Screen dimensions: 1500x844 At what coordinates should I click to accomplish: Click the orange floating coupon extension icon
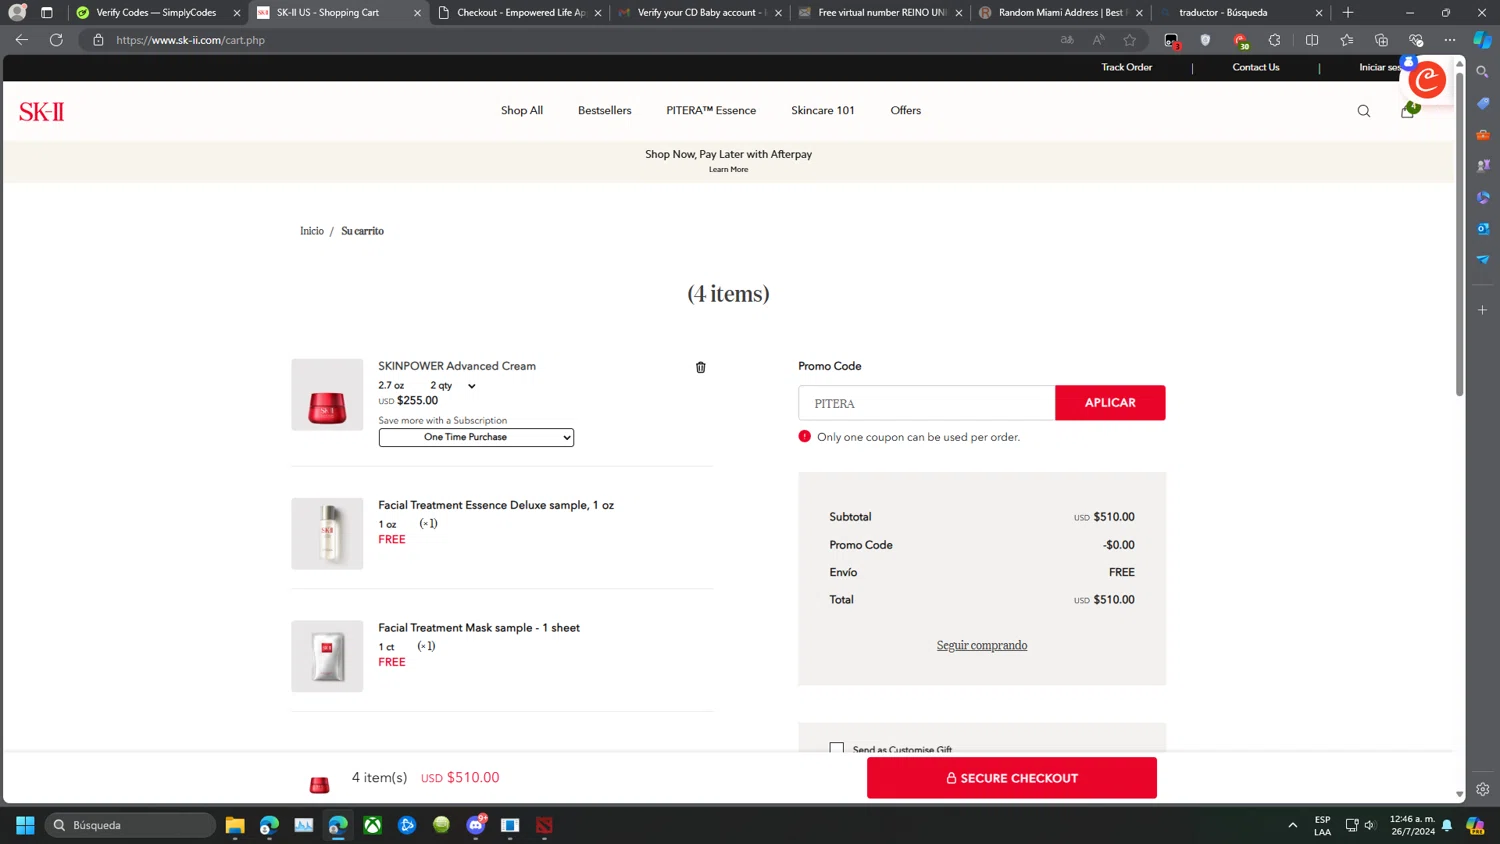tap(1426, 79)
